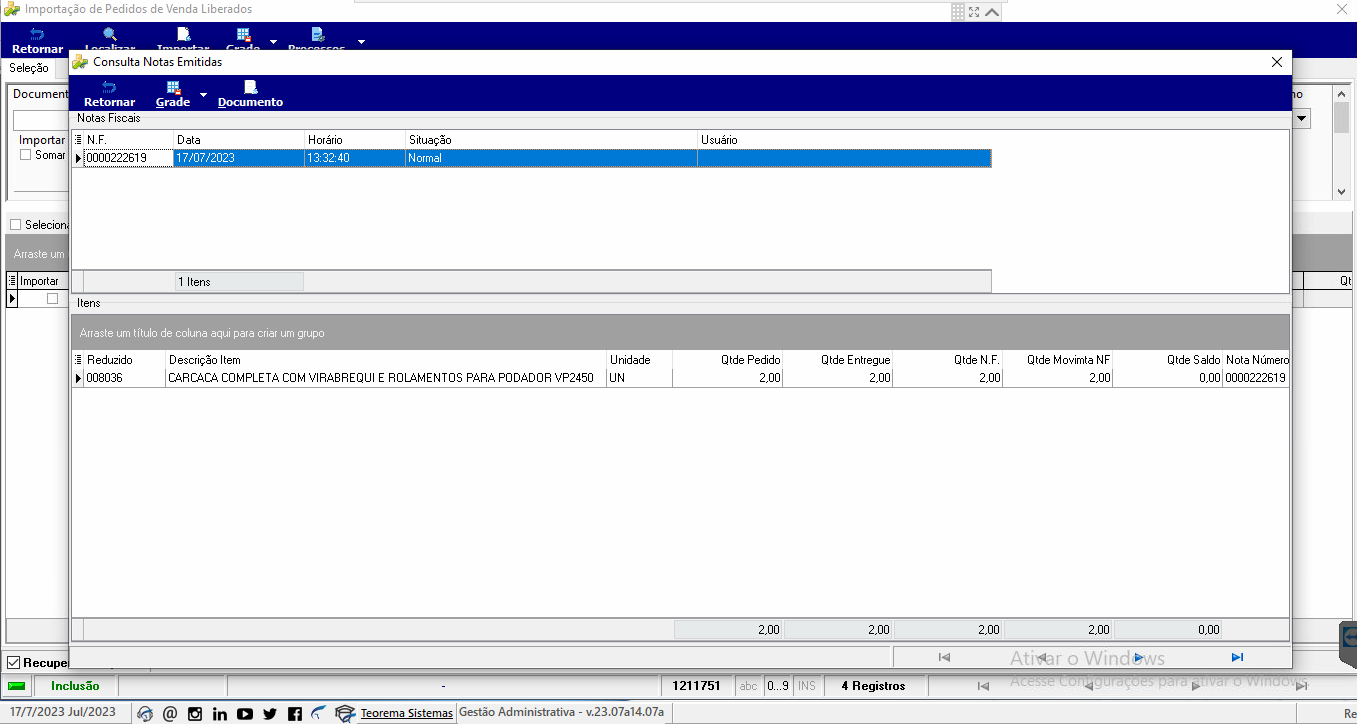Go to last record in dialog navigator
Viewport: 1358px width, 728px height.
1237,657
